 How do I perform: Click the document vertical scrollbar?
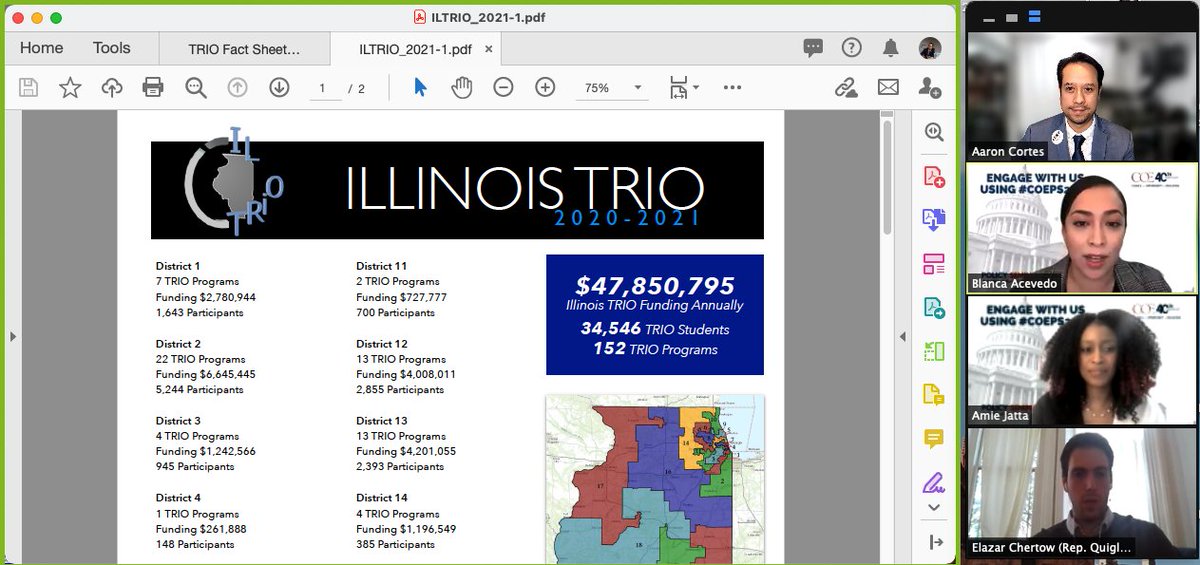point(886,177)
